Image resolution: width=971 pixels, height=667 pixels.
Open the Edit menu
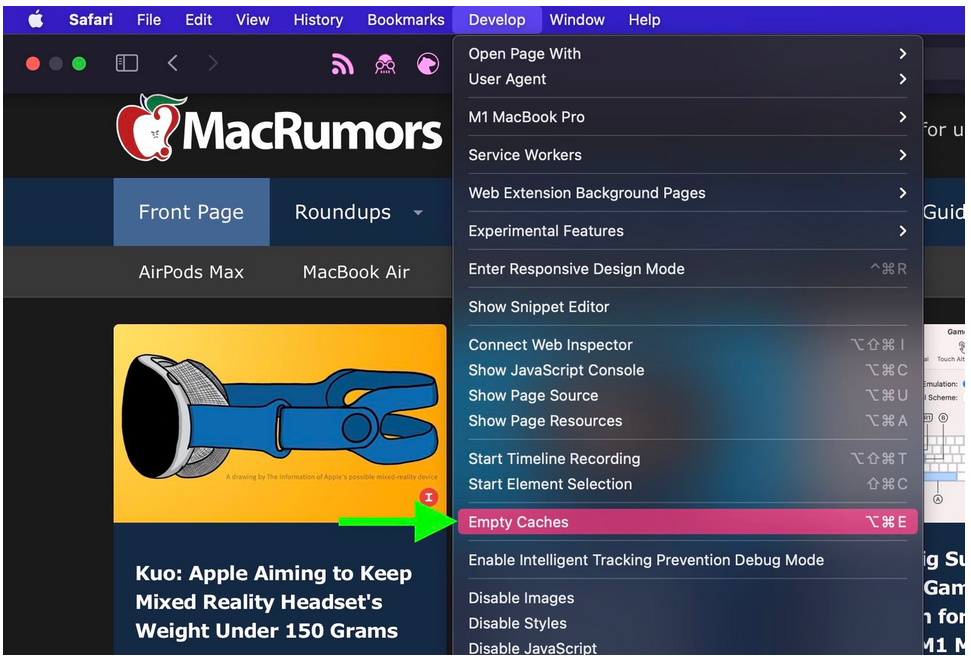[x=199, y=20]
